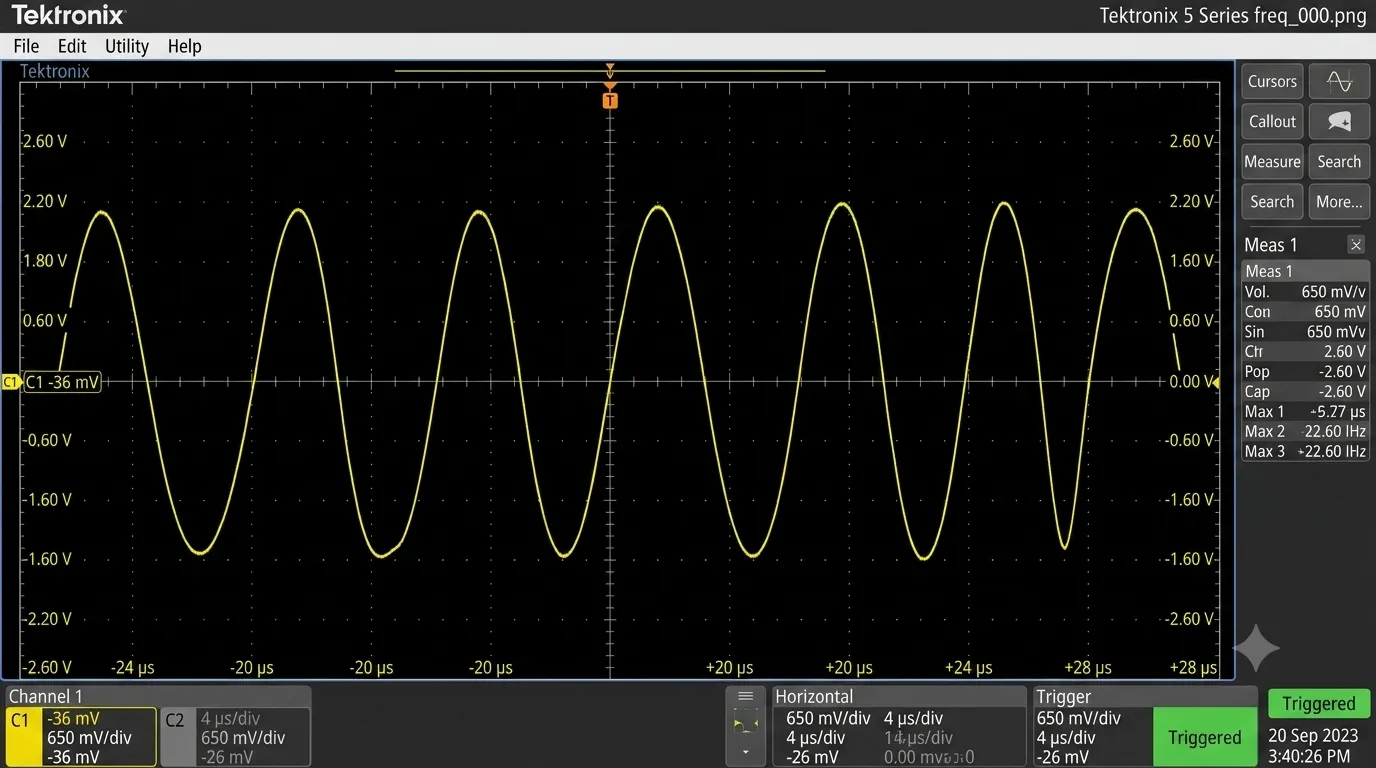Enable the C2 channel badge
Viewport: 1376px width, 768px height.
175,737
